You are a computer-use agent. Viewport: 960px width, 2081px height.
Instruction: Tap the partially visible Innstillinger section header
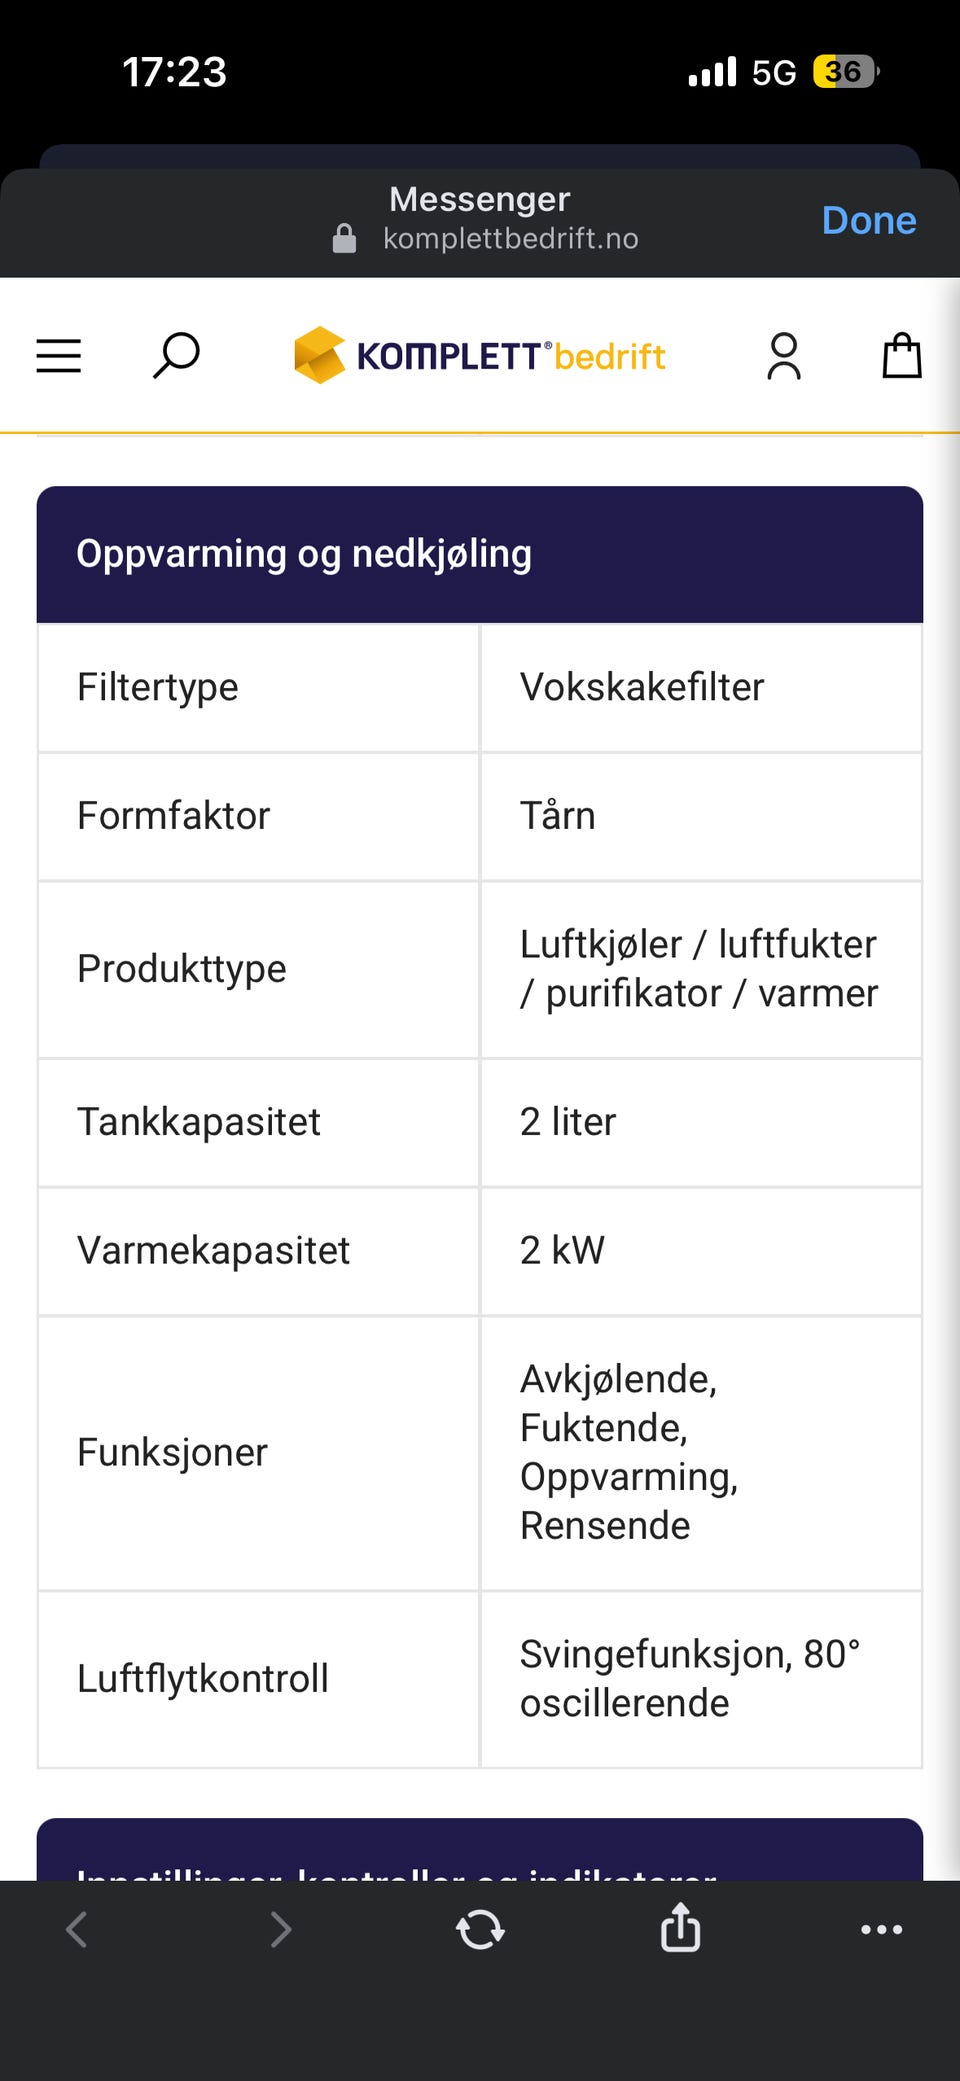pyautogui.click(x=480, y=1849)
